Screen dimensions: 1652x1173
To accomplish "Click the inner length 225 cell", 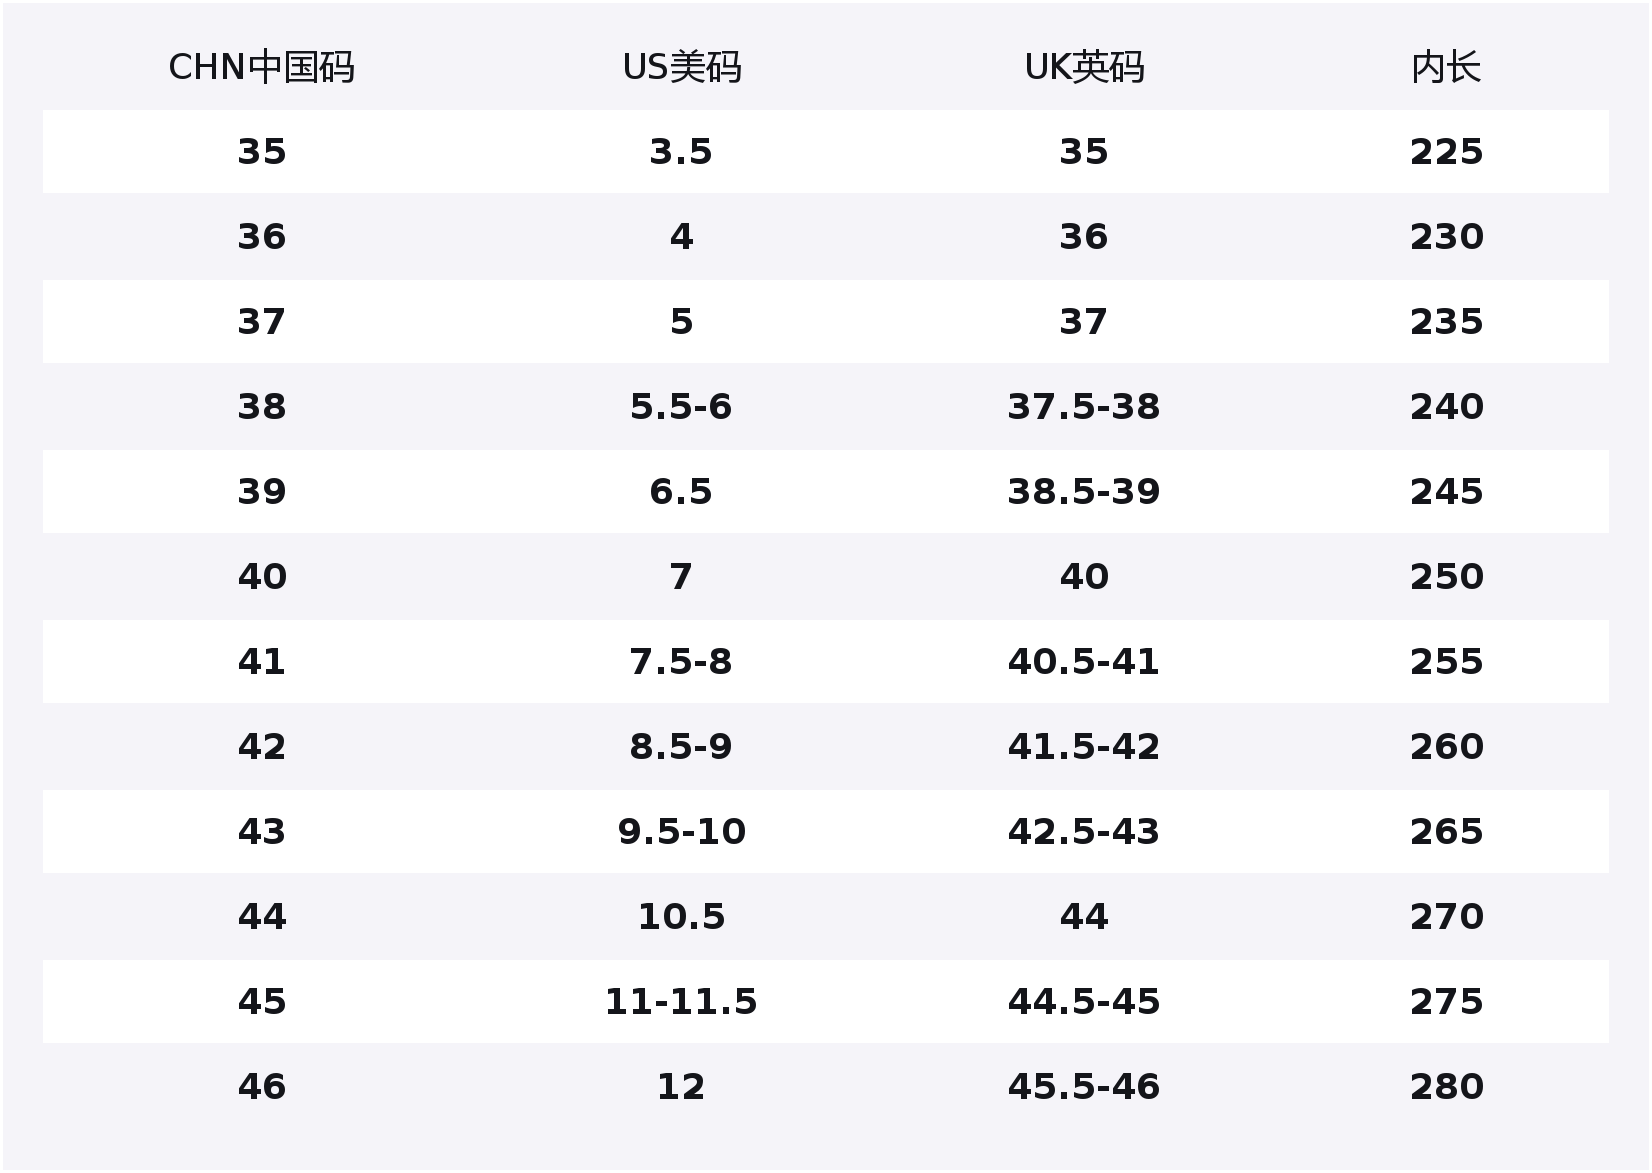I will pyautogui.click(x=1446, y=152).
